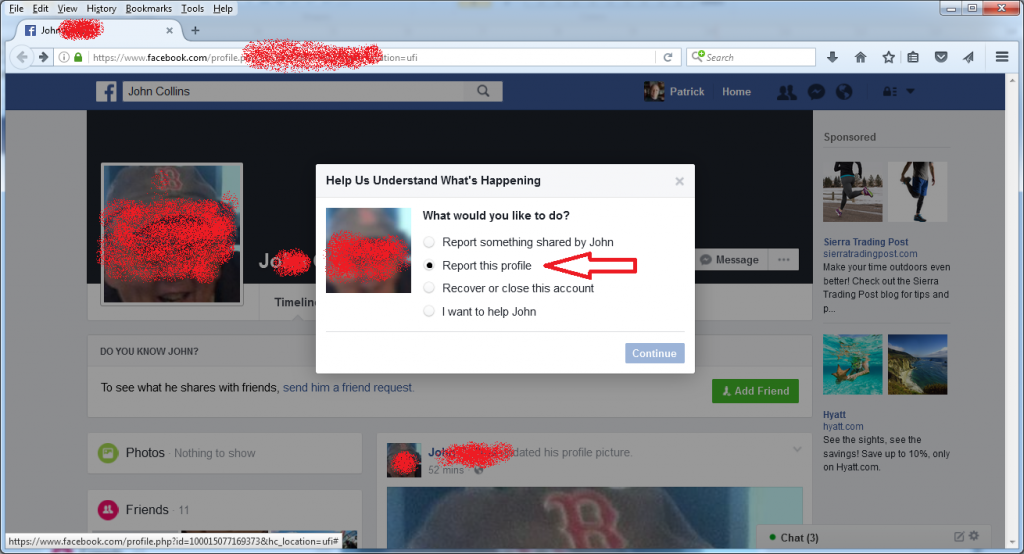
Task: Click the Facebook search field with John Collins
Action: [x=293, y=91]
